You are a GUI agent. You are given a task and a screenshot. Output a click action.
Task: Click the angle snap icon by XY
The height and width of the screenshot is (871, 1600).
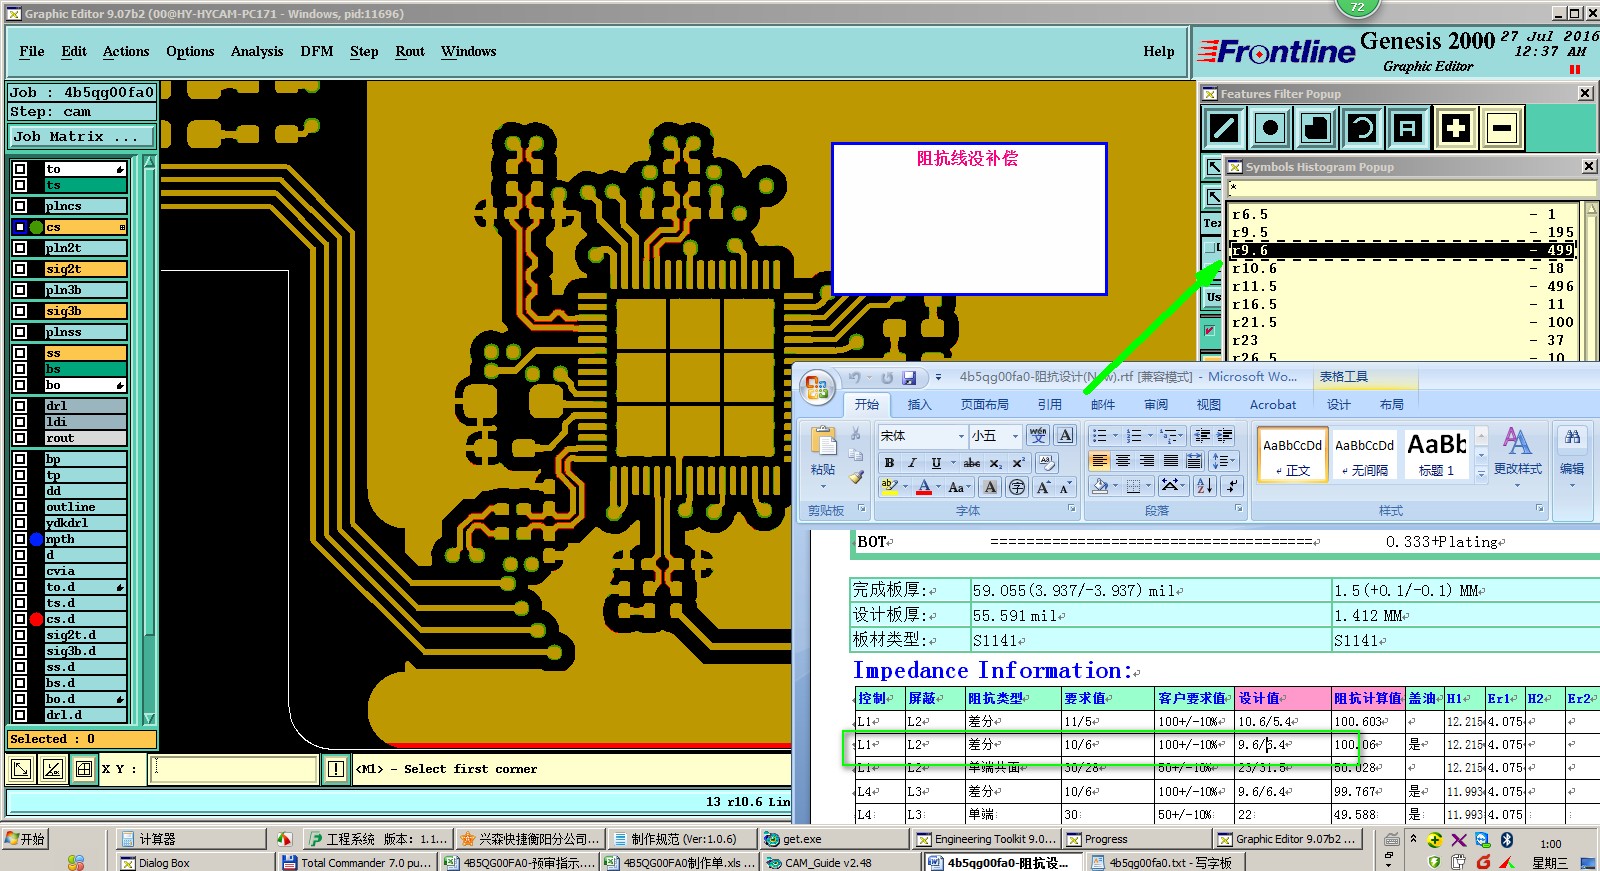click(x=52, y=769)
